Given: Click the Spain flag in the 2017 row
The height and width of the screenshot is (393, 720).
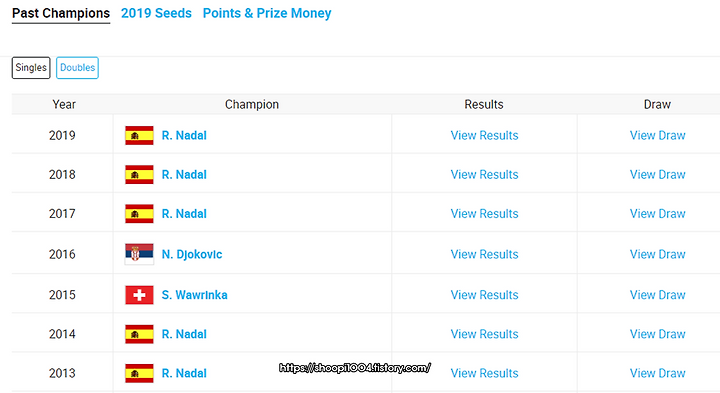Looking at the screenshot, I should (139, 213).
